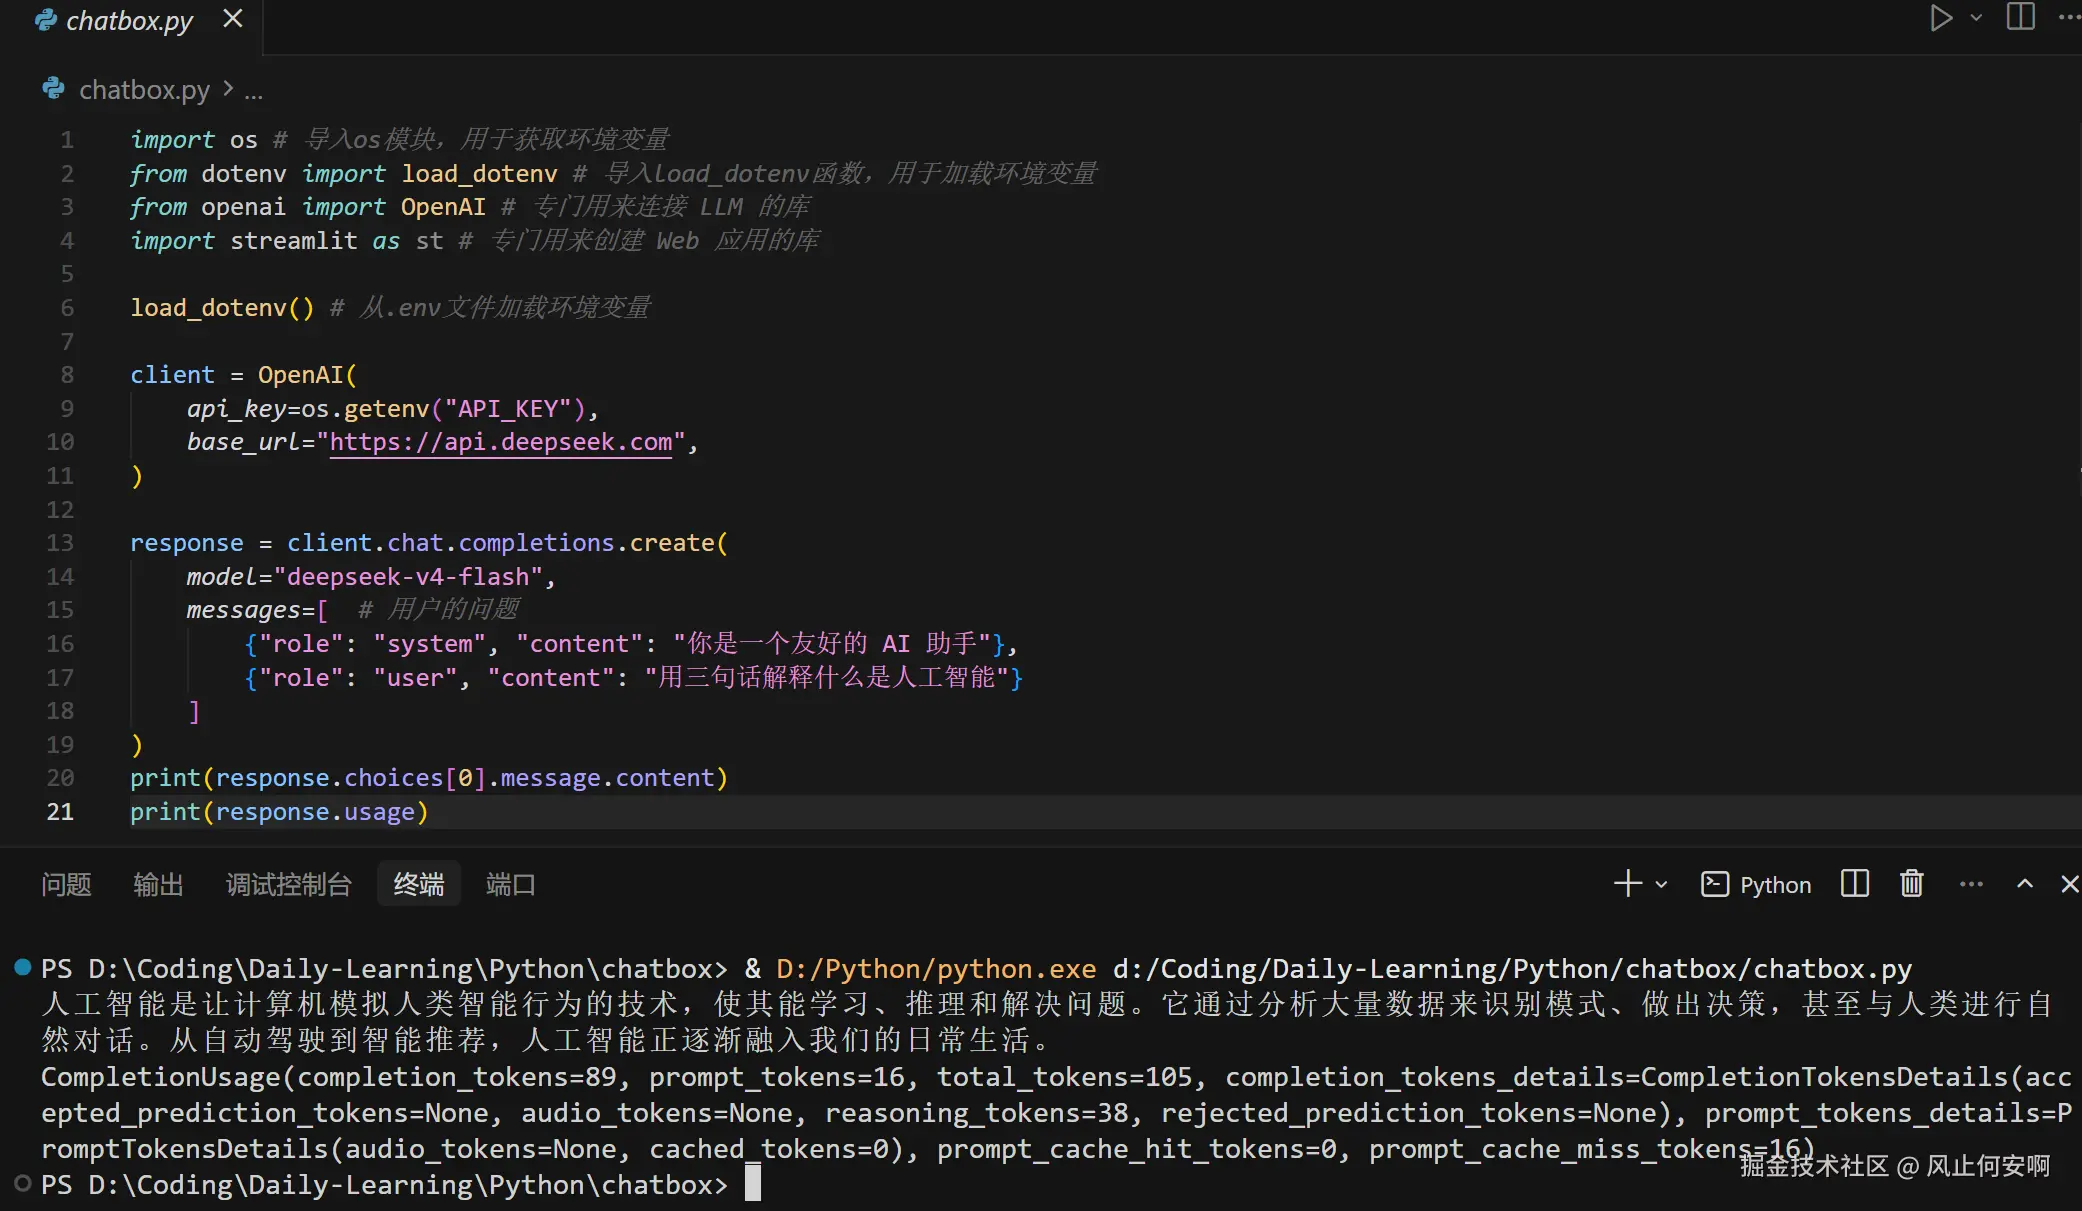
Task: Maximize panel size with chevron up
Action: (2025, 884)
